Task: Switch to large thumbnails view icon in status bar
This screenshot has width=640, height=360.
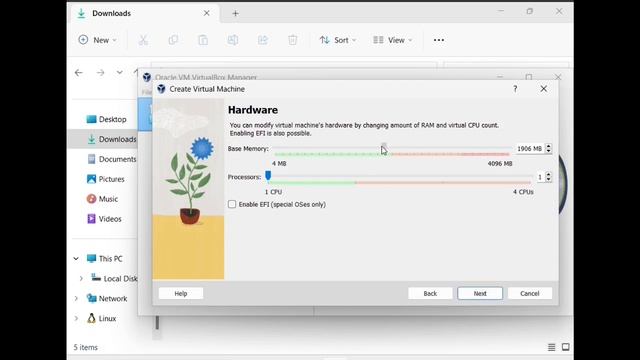Action: pos(565,347)
